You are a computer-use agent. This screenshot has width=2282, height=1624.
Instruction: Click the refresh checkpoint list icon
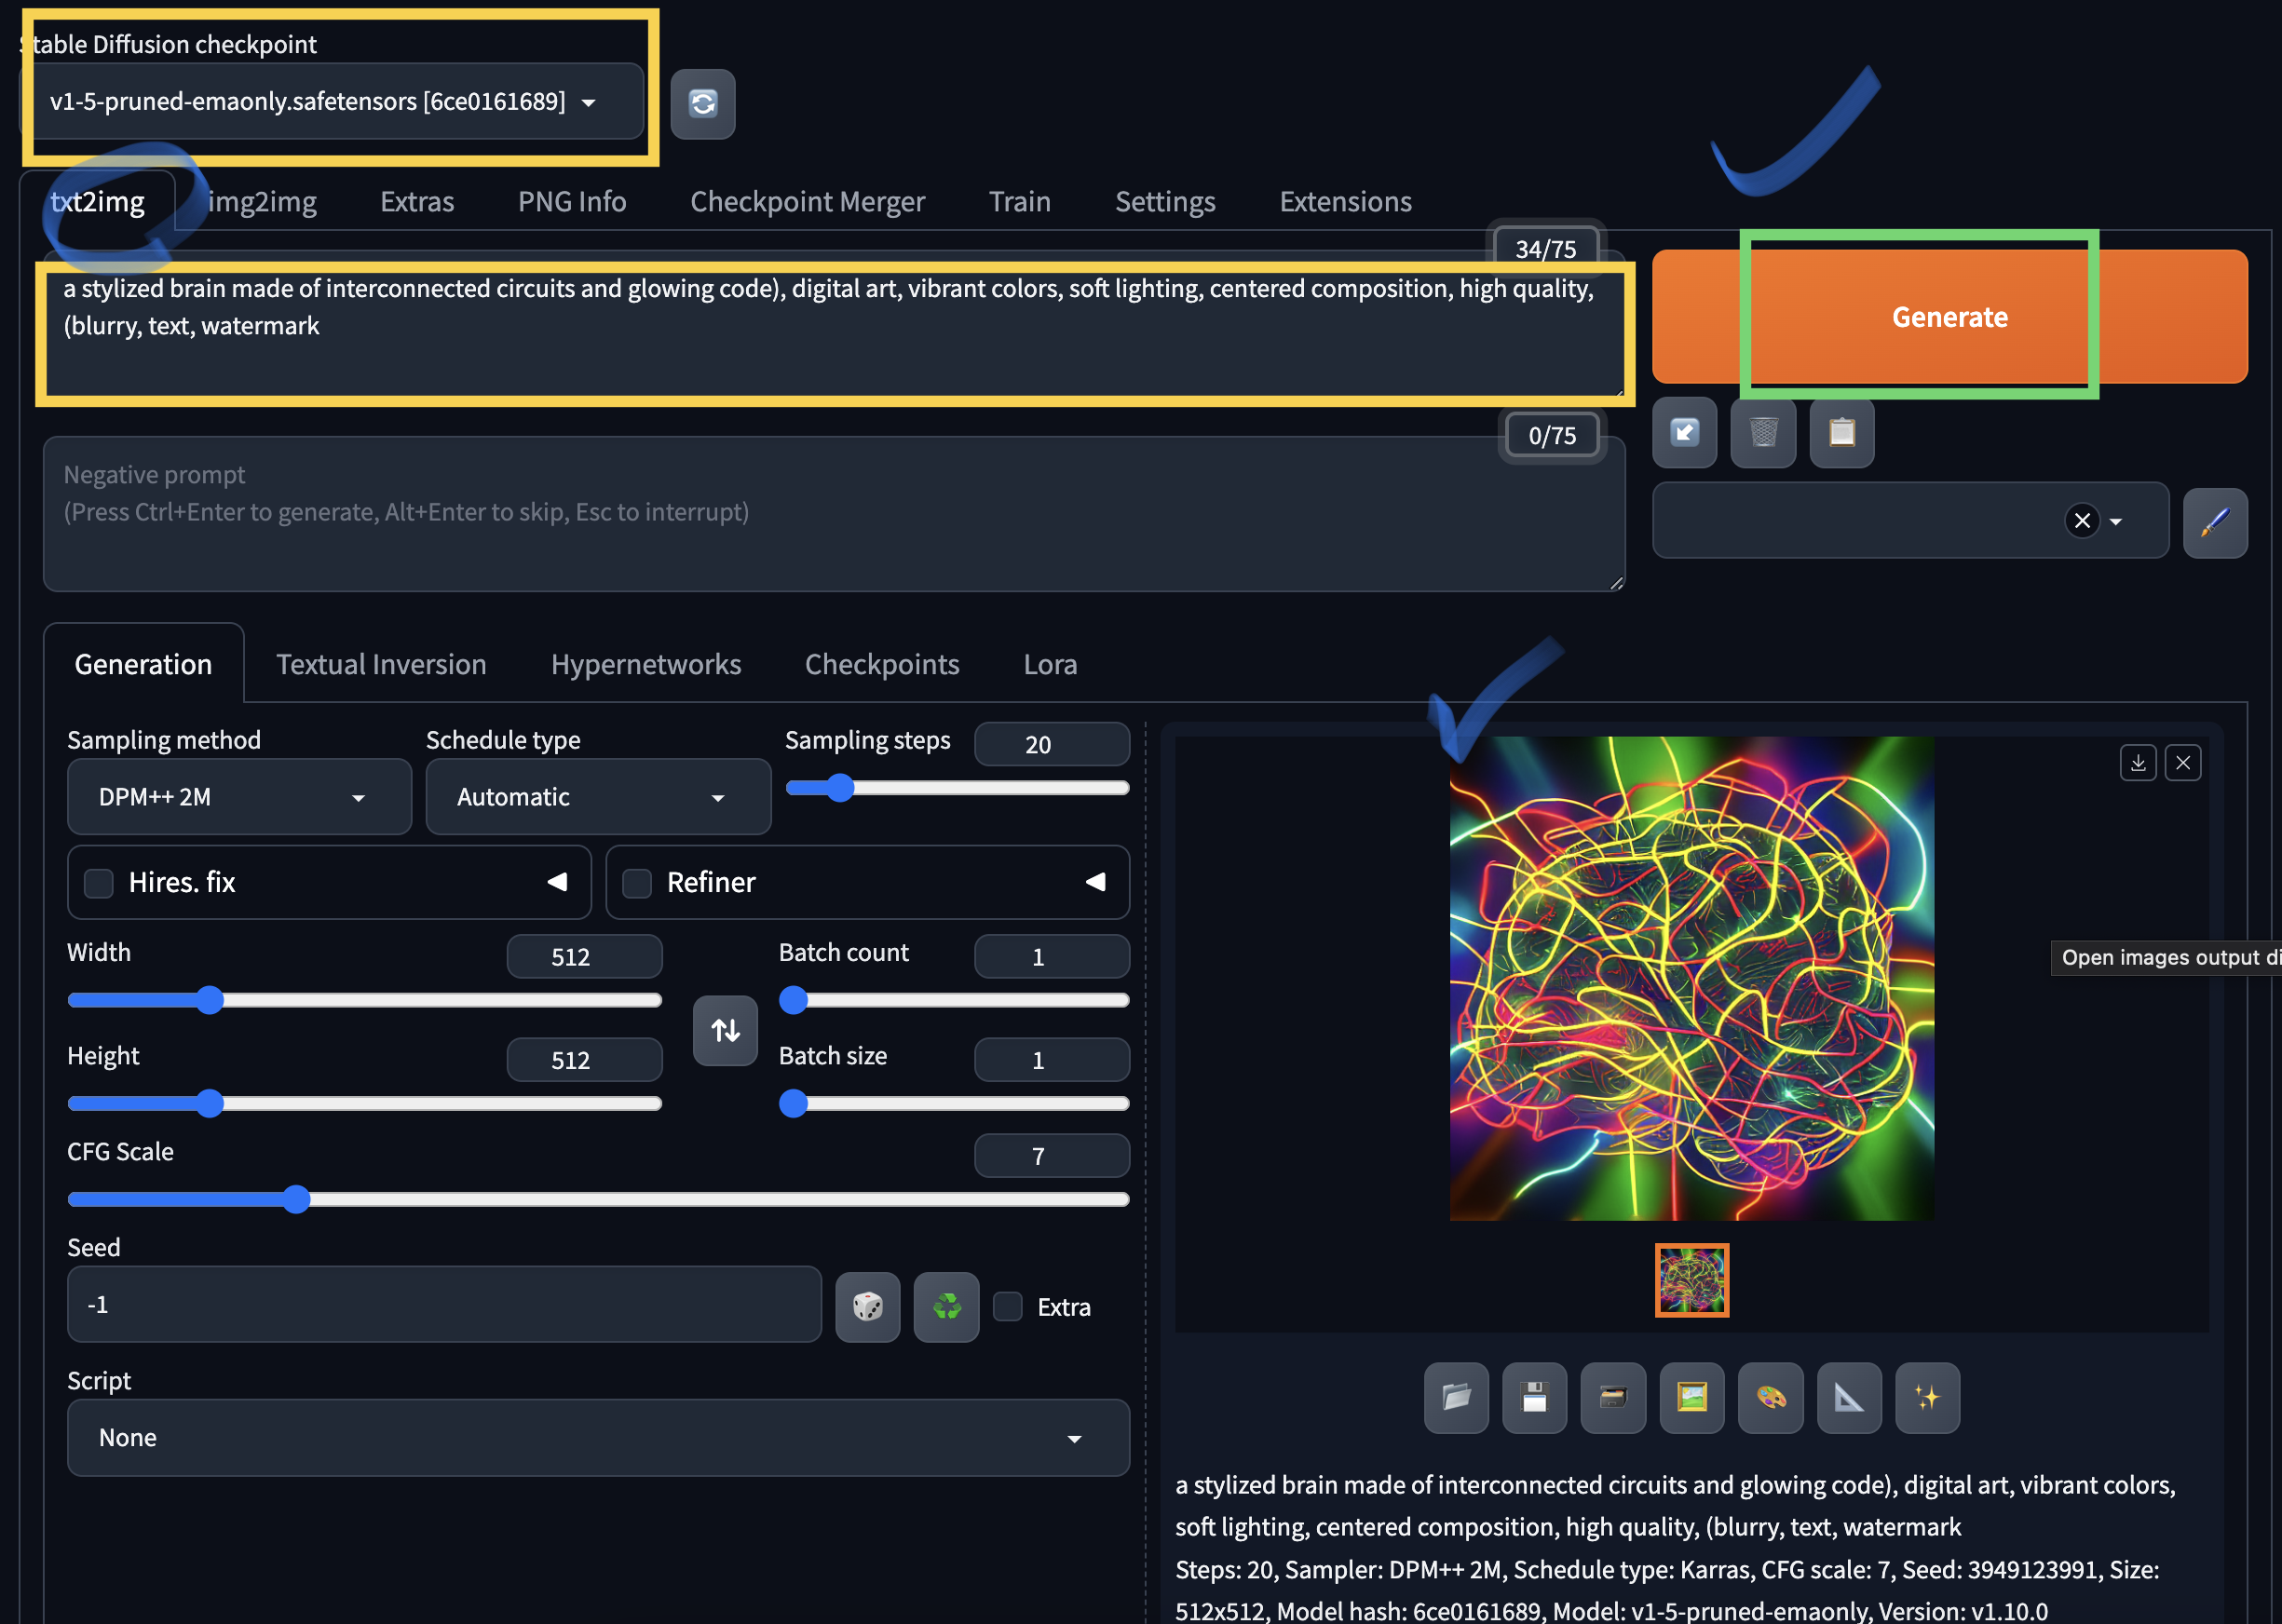702,104
